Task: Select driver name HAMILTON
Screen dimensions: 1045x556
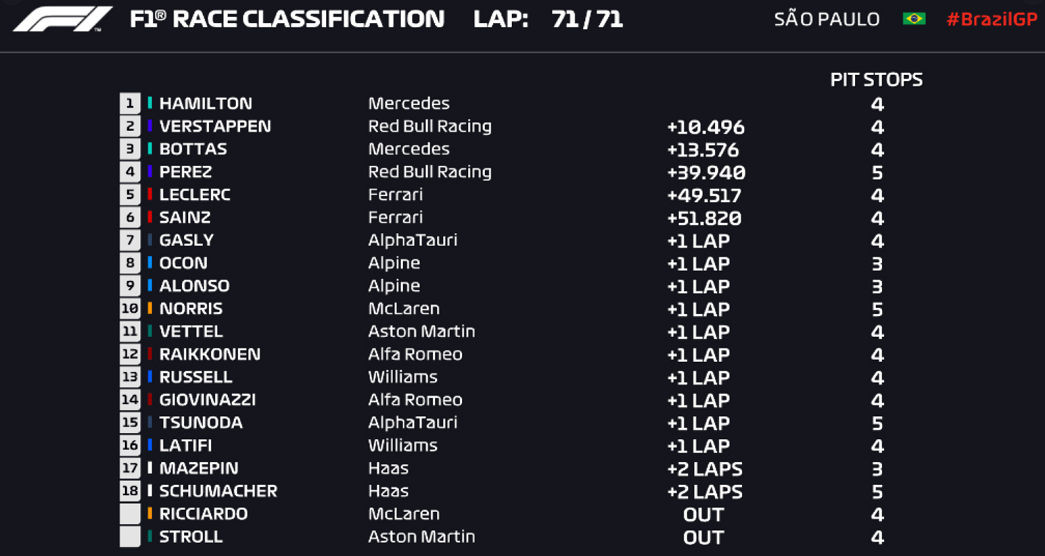Action: 205,103
